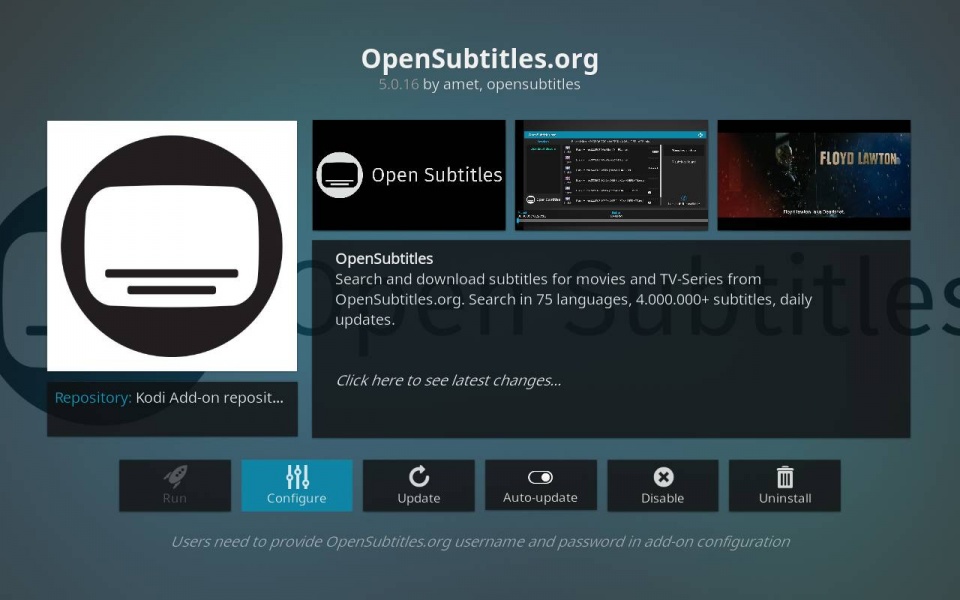Click the Floyd Lawton movie screenshot

[x=813, y=175]
